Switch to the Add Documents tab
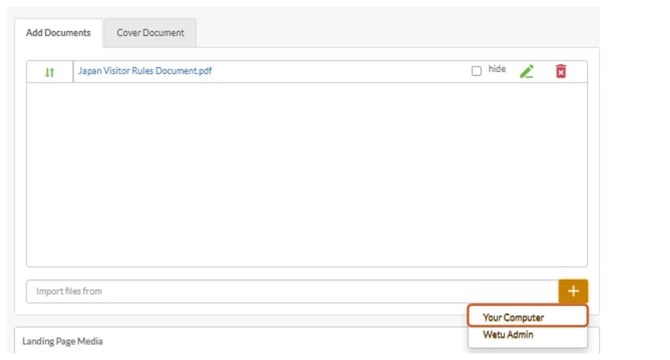The width and height of the screenshot is (670, 360). click(x=59, y=33)
